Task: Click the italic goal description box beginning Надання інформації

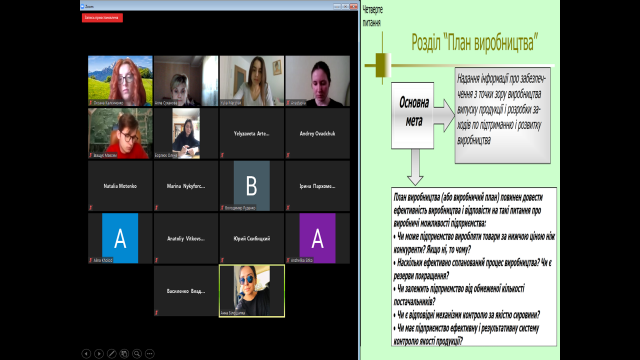Action: tap(503, 116)
